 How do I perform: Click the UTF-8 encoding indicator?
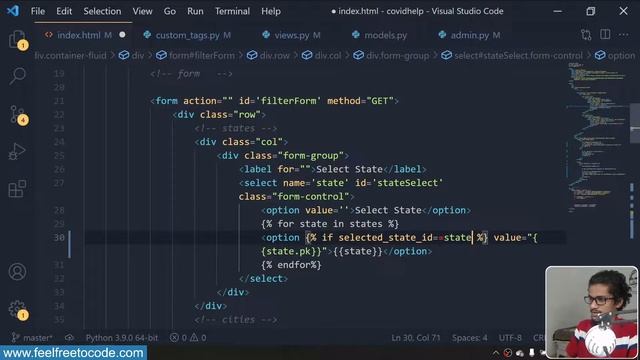coord(510,338)
